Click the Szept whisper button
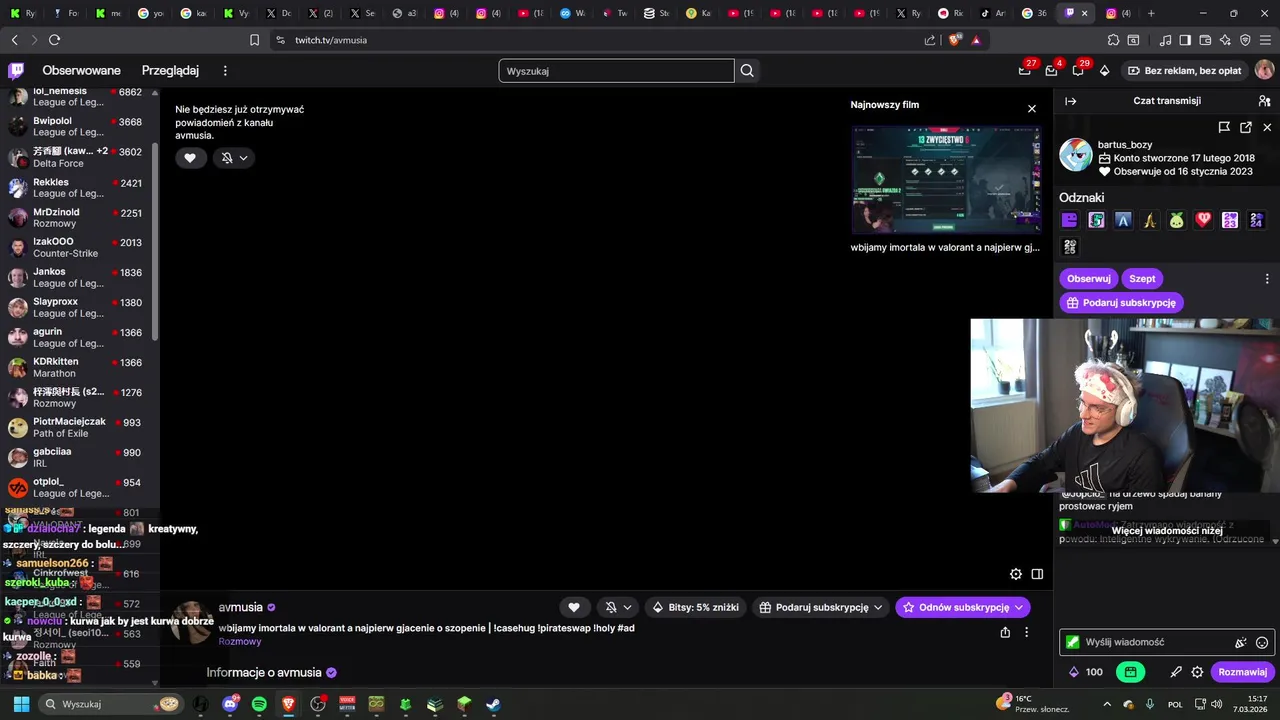This screenshot has width=1280, height=720. [x=1142, y=278]
